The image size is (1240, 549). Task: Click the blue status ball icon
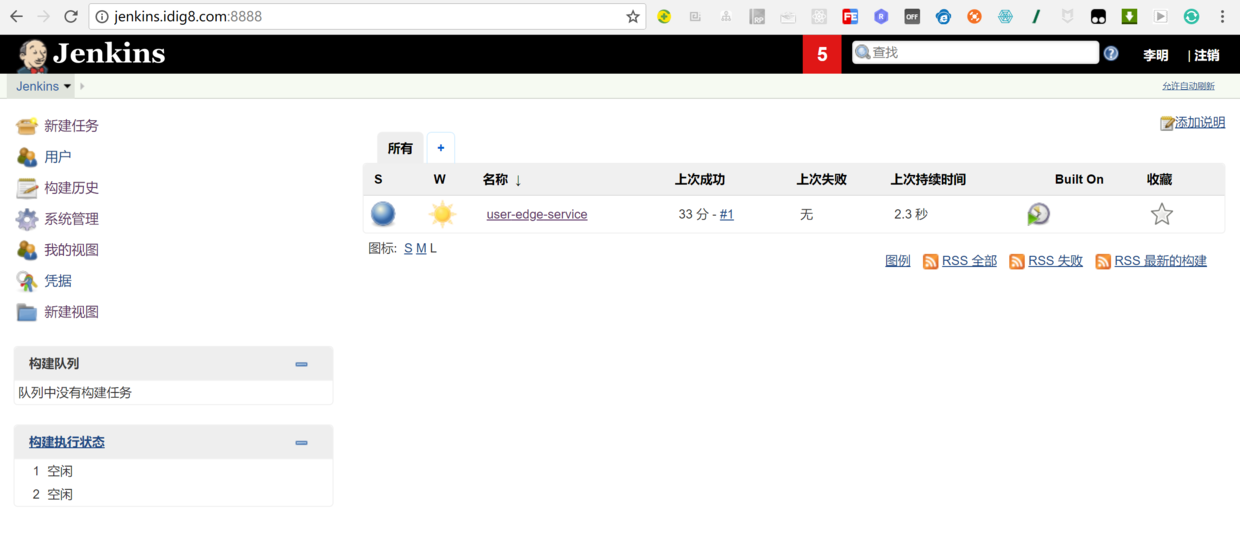pos(383,214)
